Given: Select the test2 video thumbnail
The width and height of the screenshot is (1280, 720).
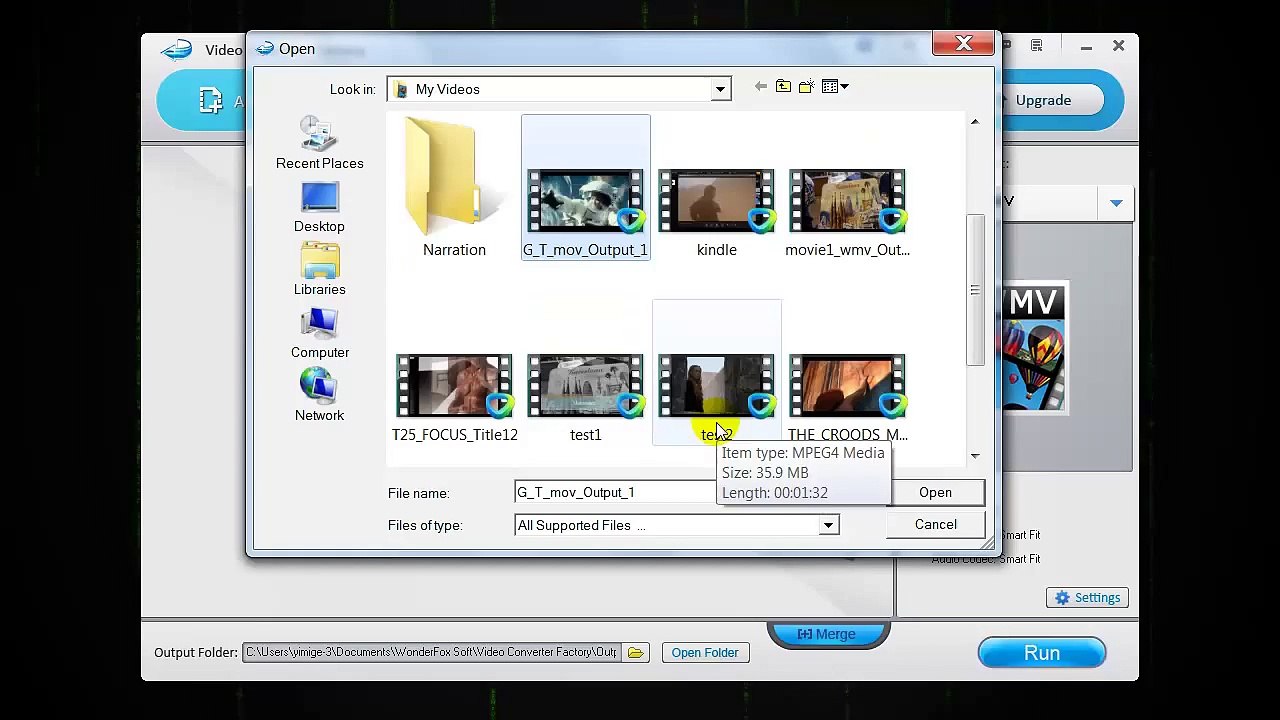Looking at the screenshot, I should (x=716, y=386).
